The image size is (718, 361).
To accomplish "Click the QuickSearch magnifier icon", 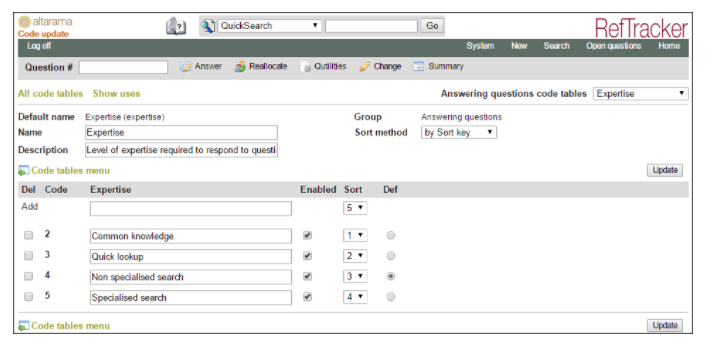I will click(208, 26).
